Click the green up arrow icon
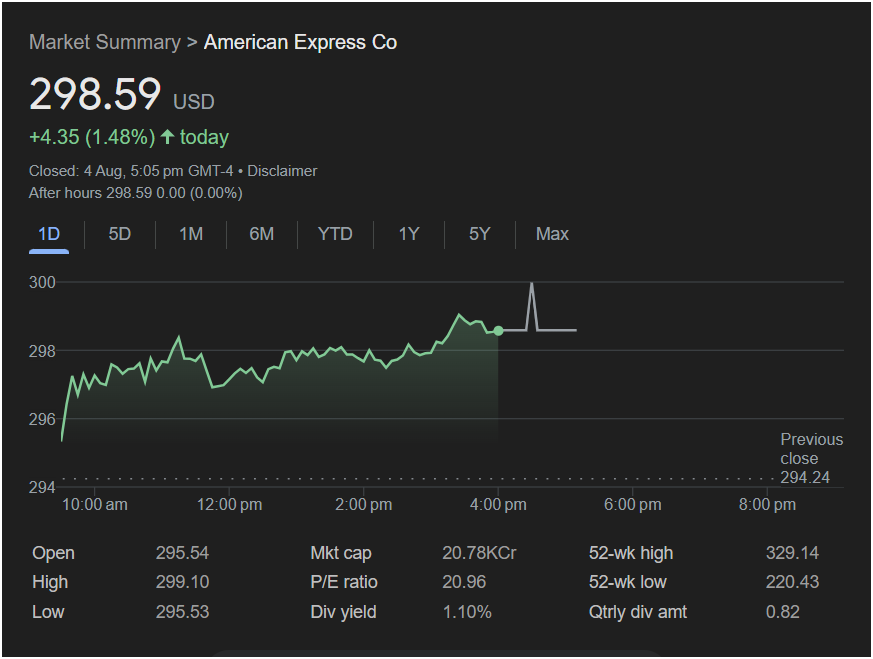Image resolution: width=873 pixels, height=659 pixels. point(167,137)
